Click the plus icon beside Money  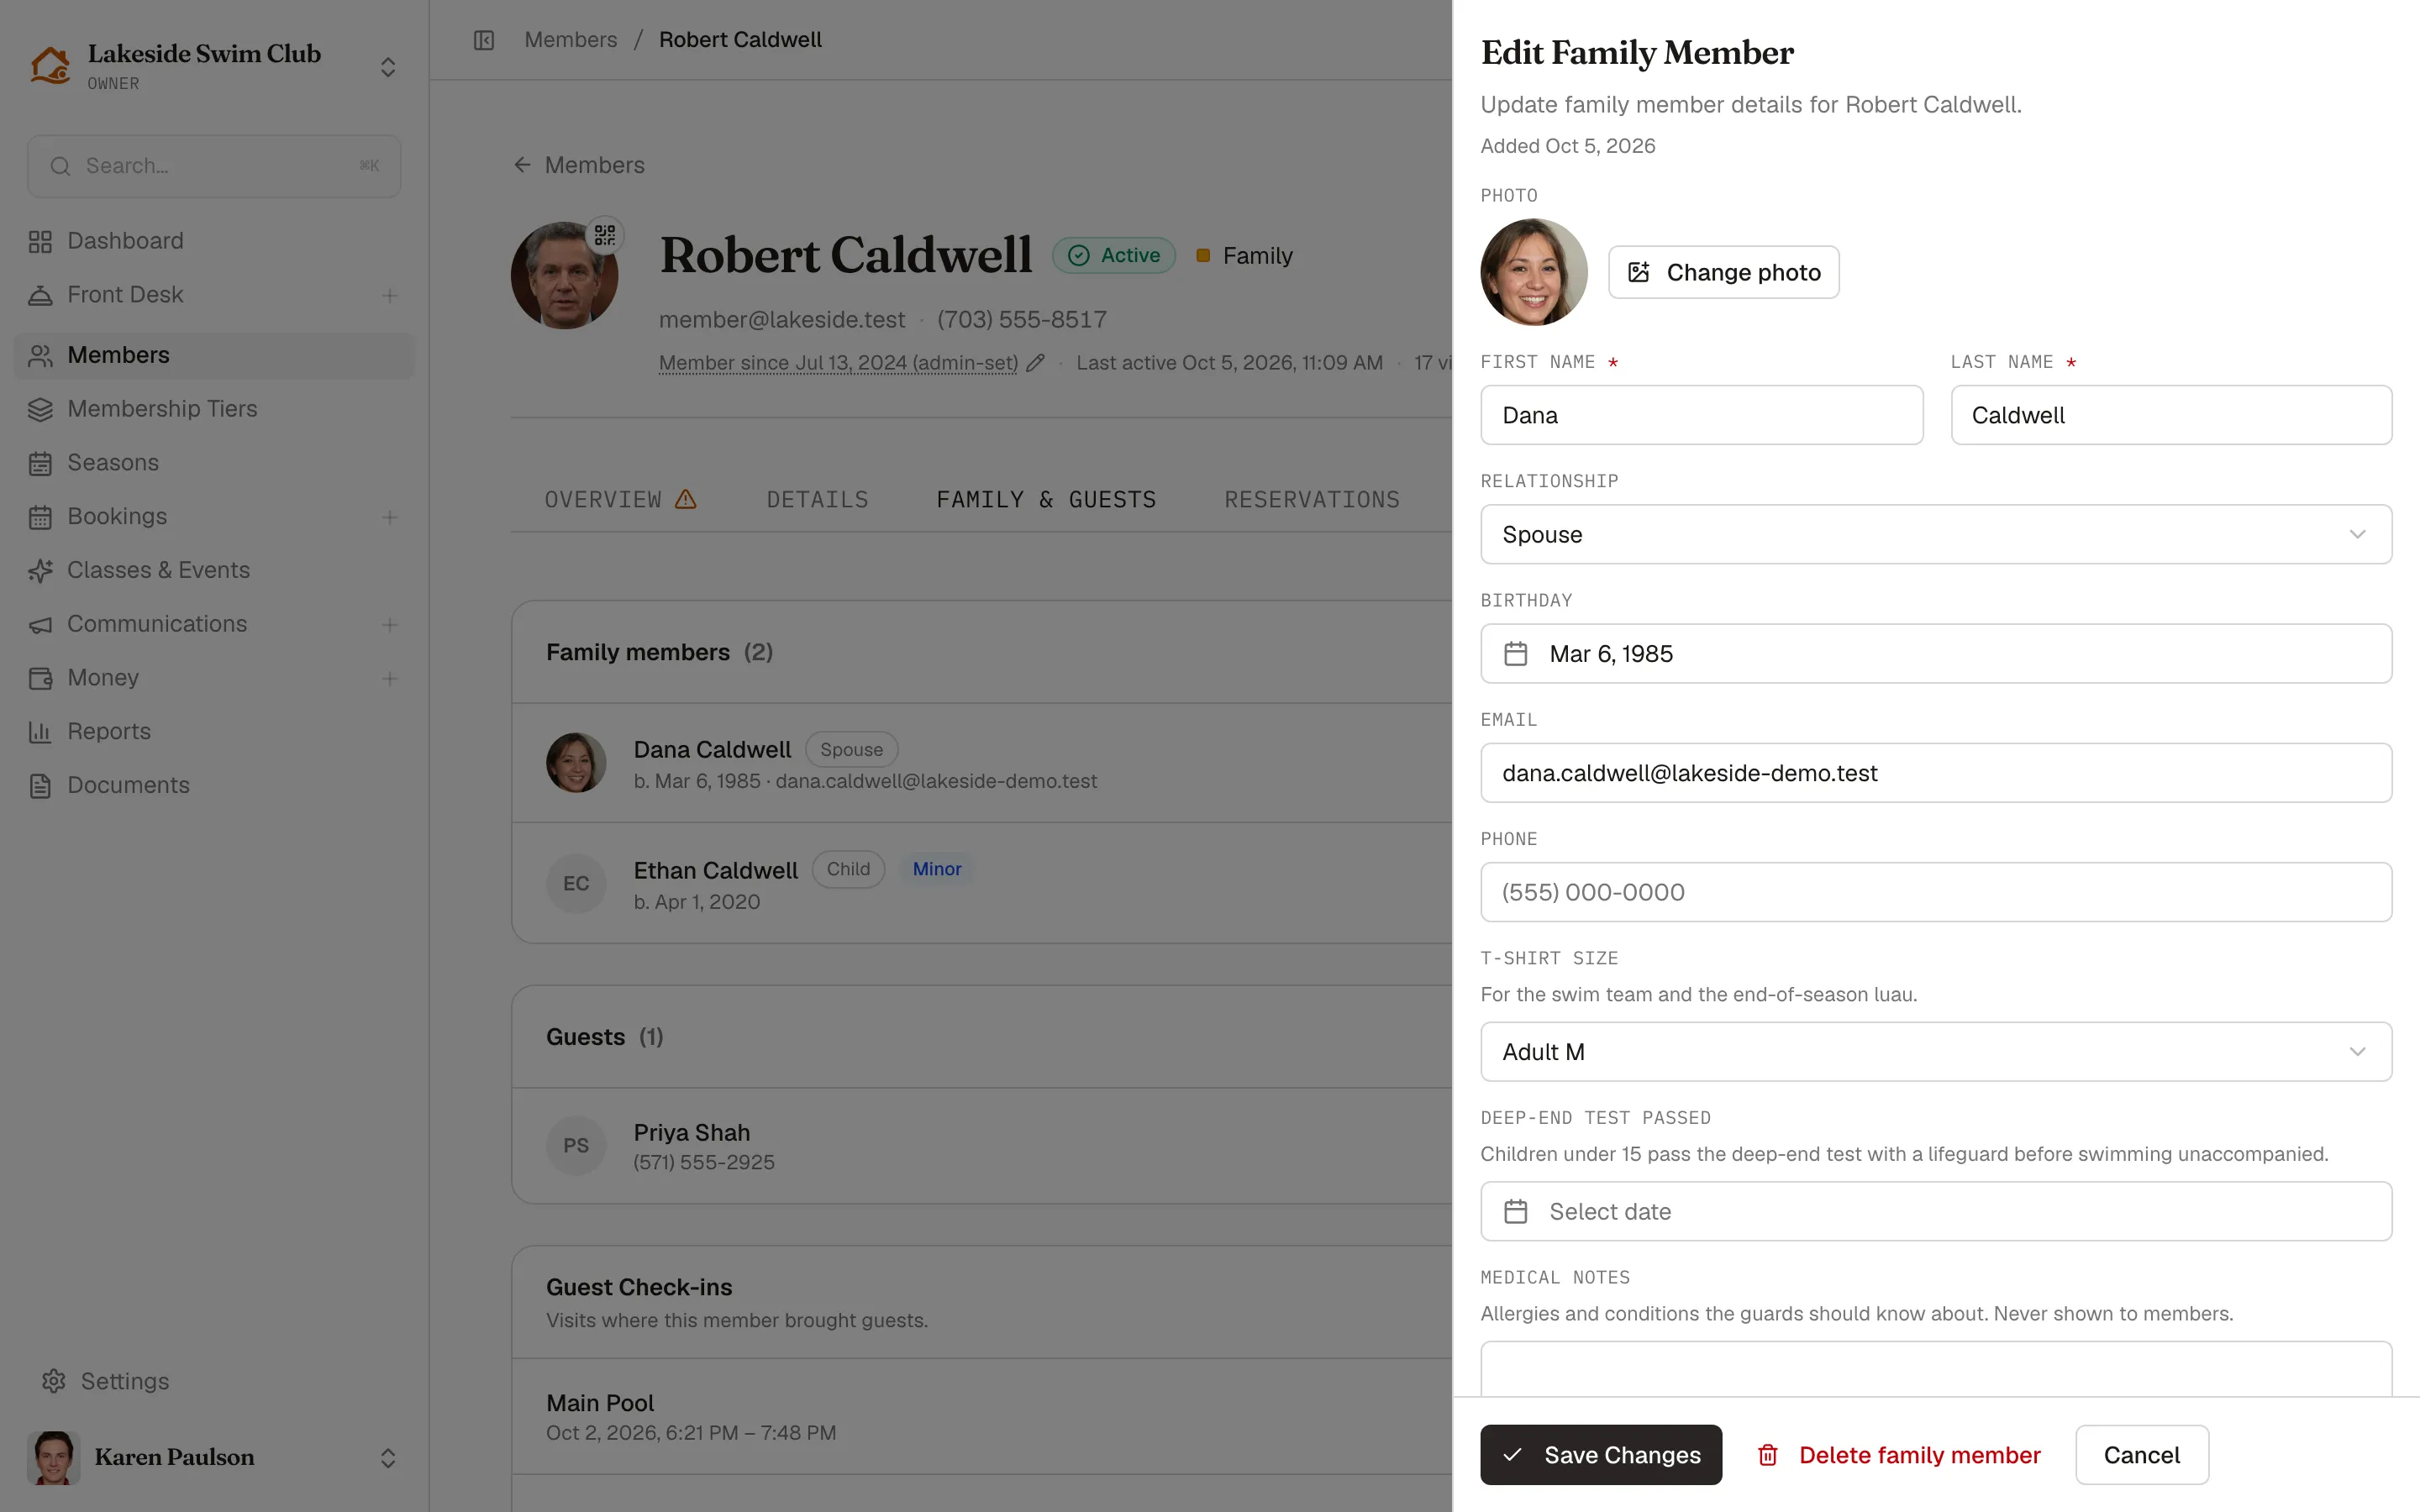pyautogui.click(x=390, y=679)
